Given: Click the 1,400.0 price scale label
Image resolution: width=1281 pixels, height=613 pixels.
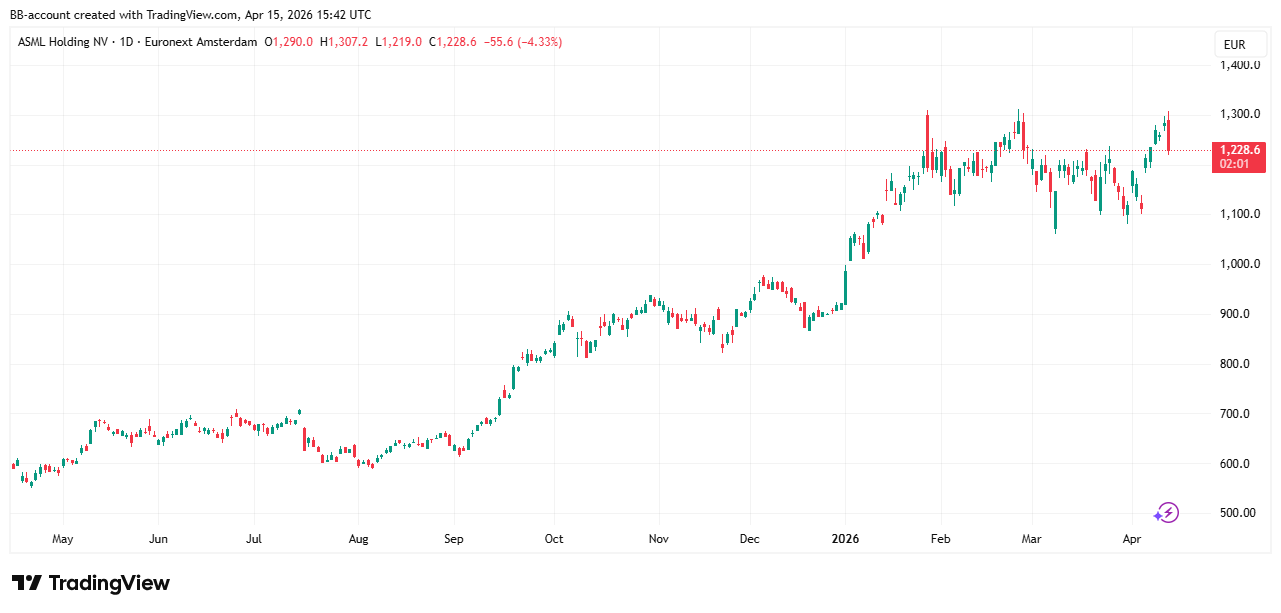Looking at the screenshot, I should [1239, 65].
